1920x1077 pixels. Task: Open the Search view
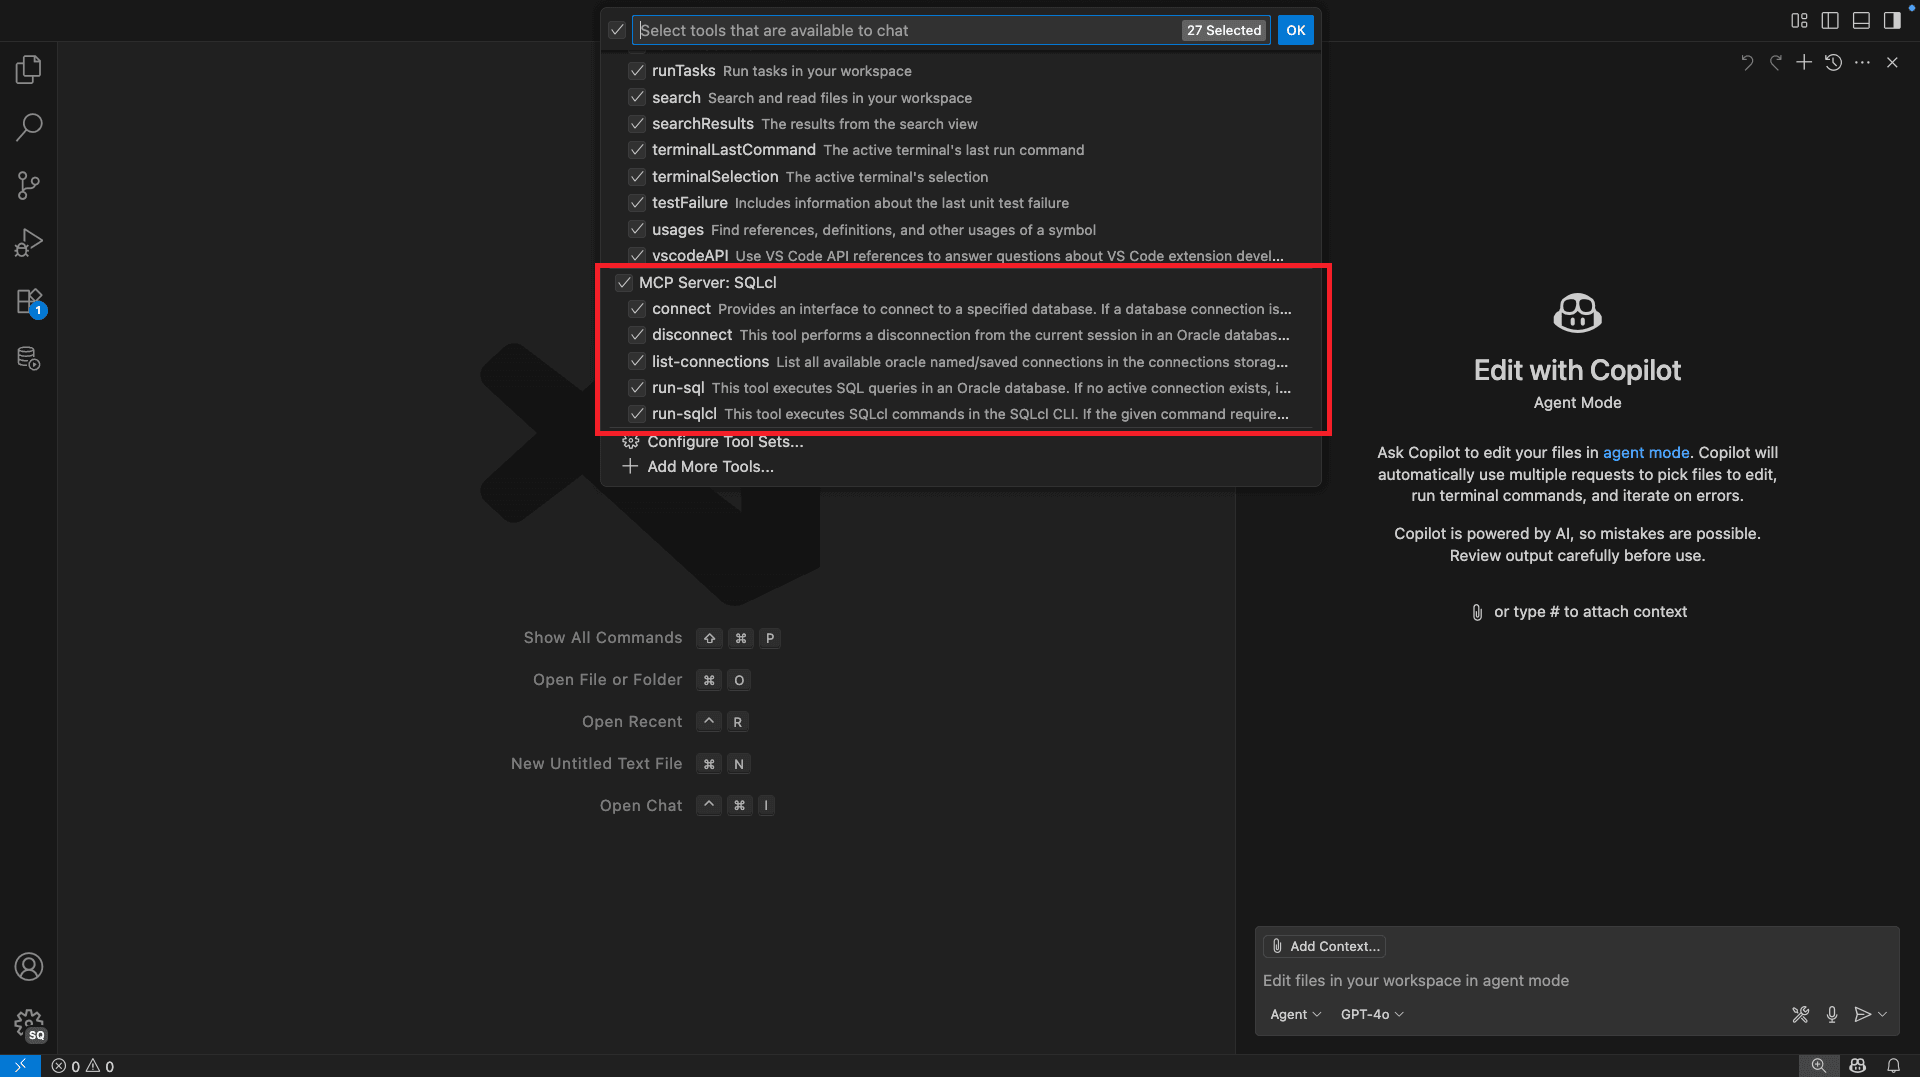click(29, 127)
